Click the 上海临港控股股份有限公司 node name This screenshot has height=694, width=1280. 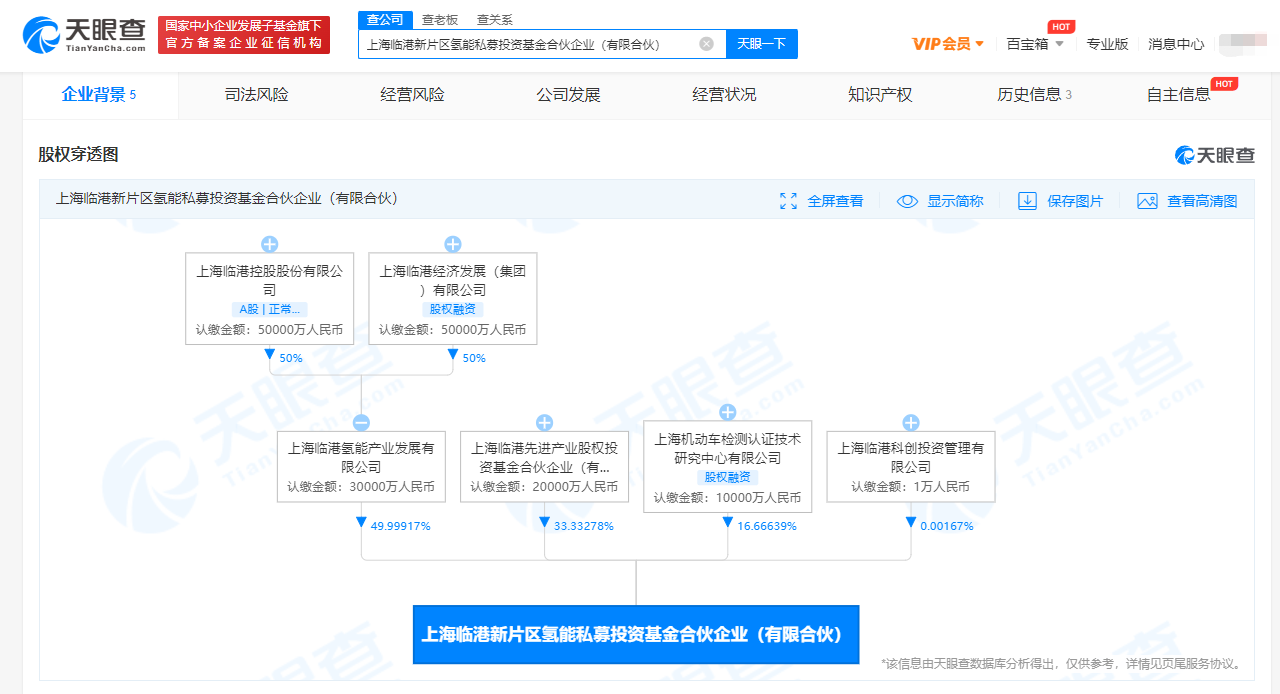coord(269,280)
